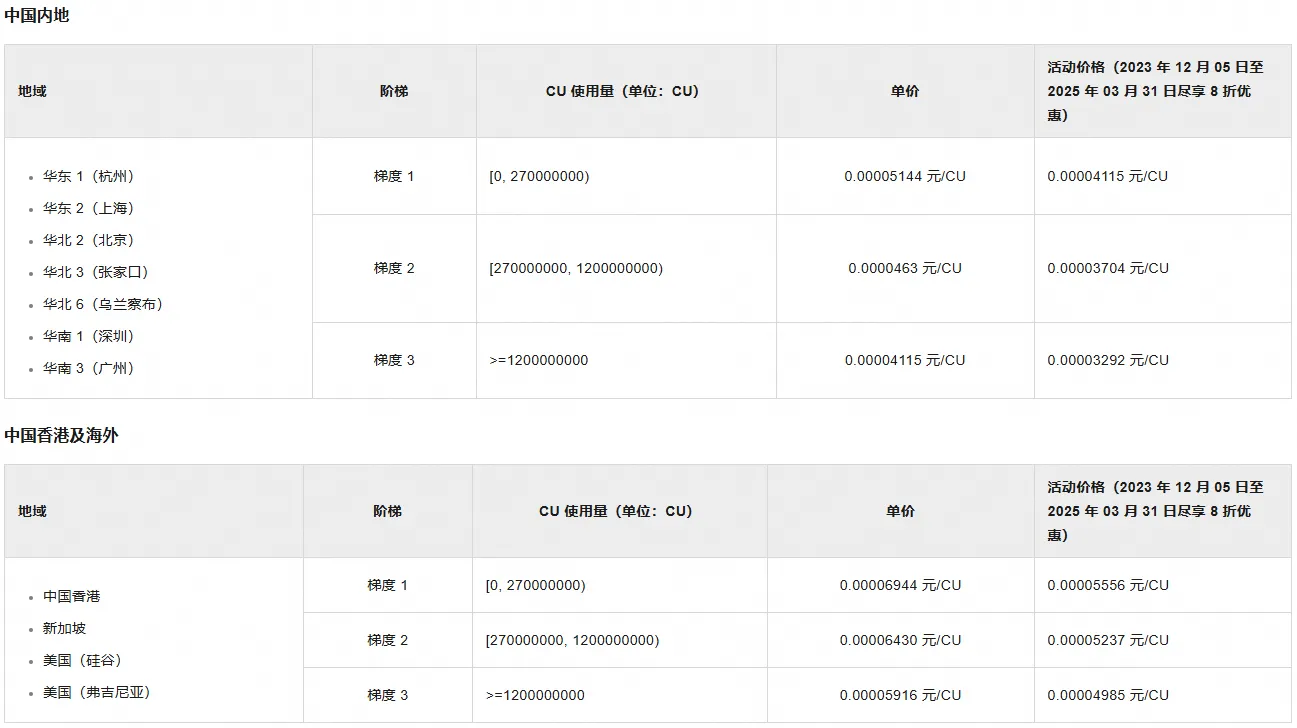
Task: Click the 华东 2（上海） region entry
Action: point(88,208)
